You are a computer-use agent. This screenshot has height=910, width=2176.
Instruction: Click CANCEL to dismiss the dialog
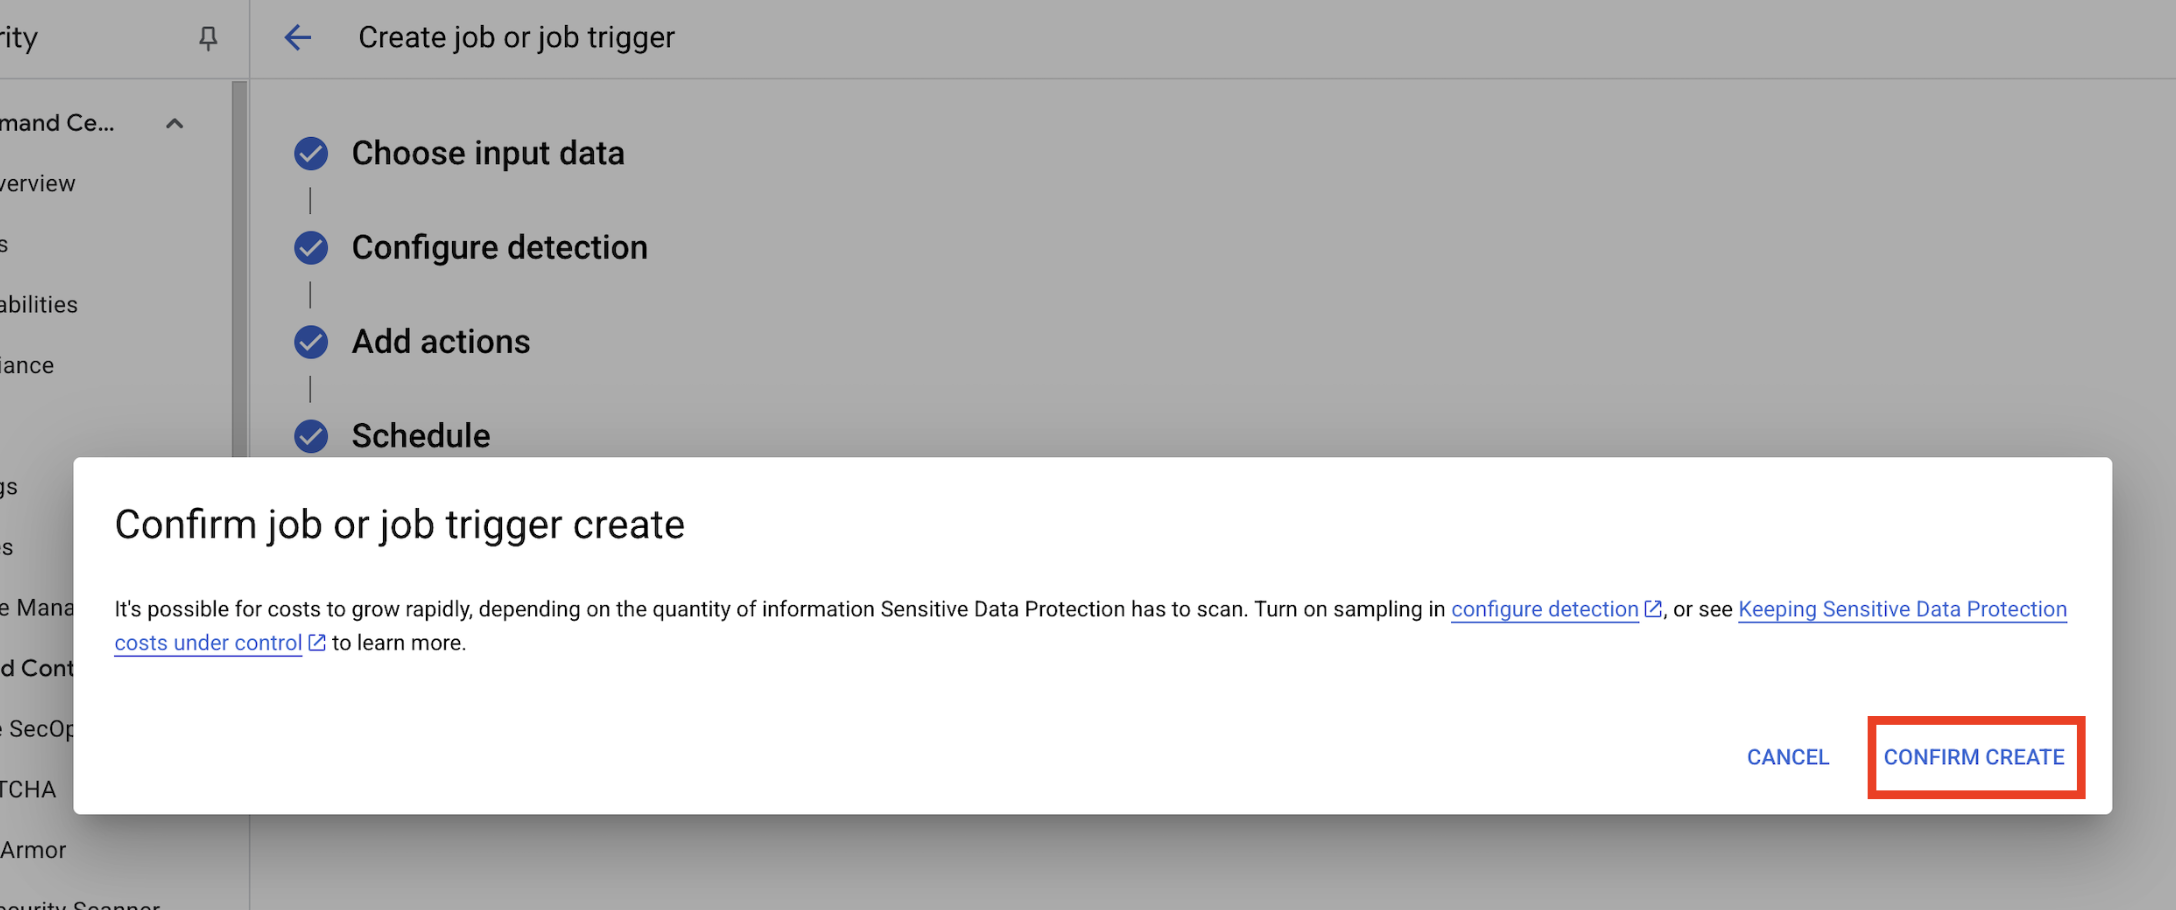tap(1787, 757)
